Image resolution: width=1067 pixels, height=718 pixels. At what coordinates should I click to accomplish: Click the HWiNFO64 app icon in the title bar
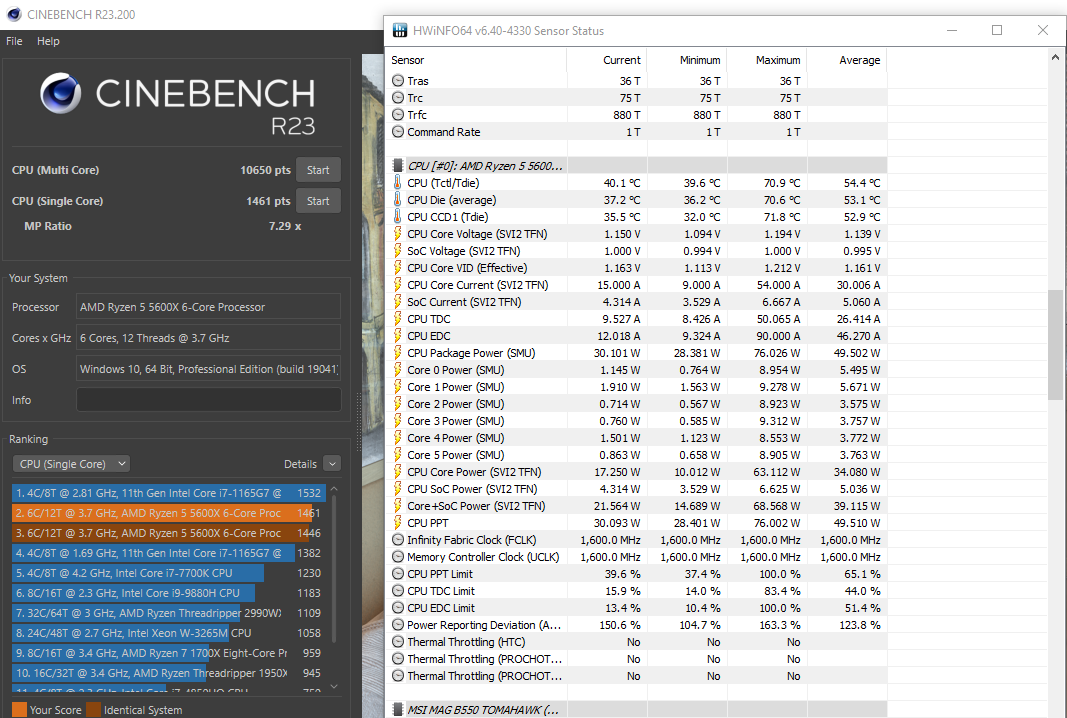point(400,31)
